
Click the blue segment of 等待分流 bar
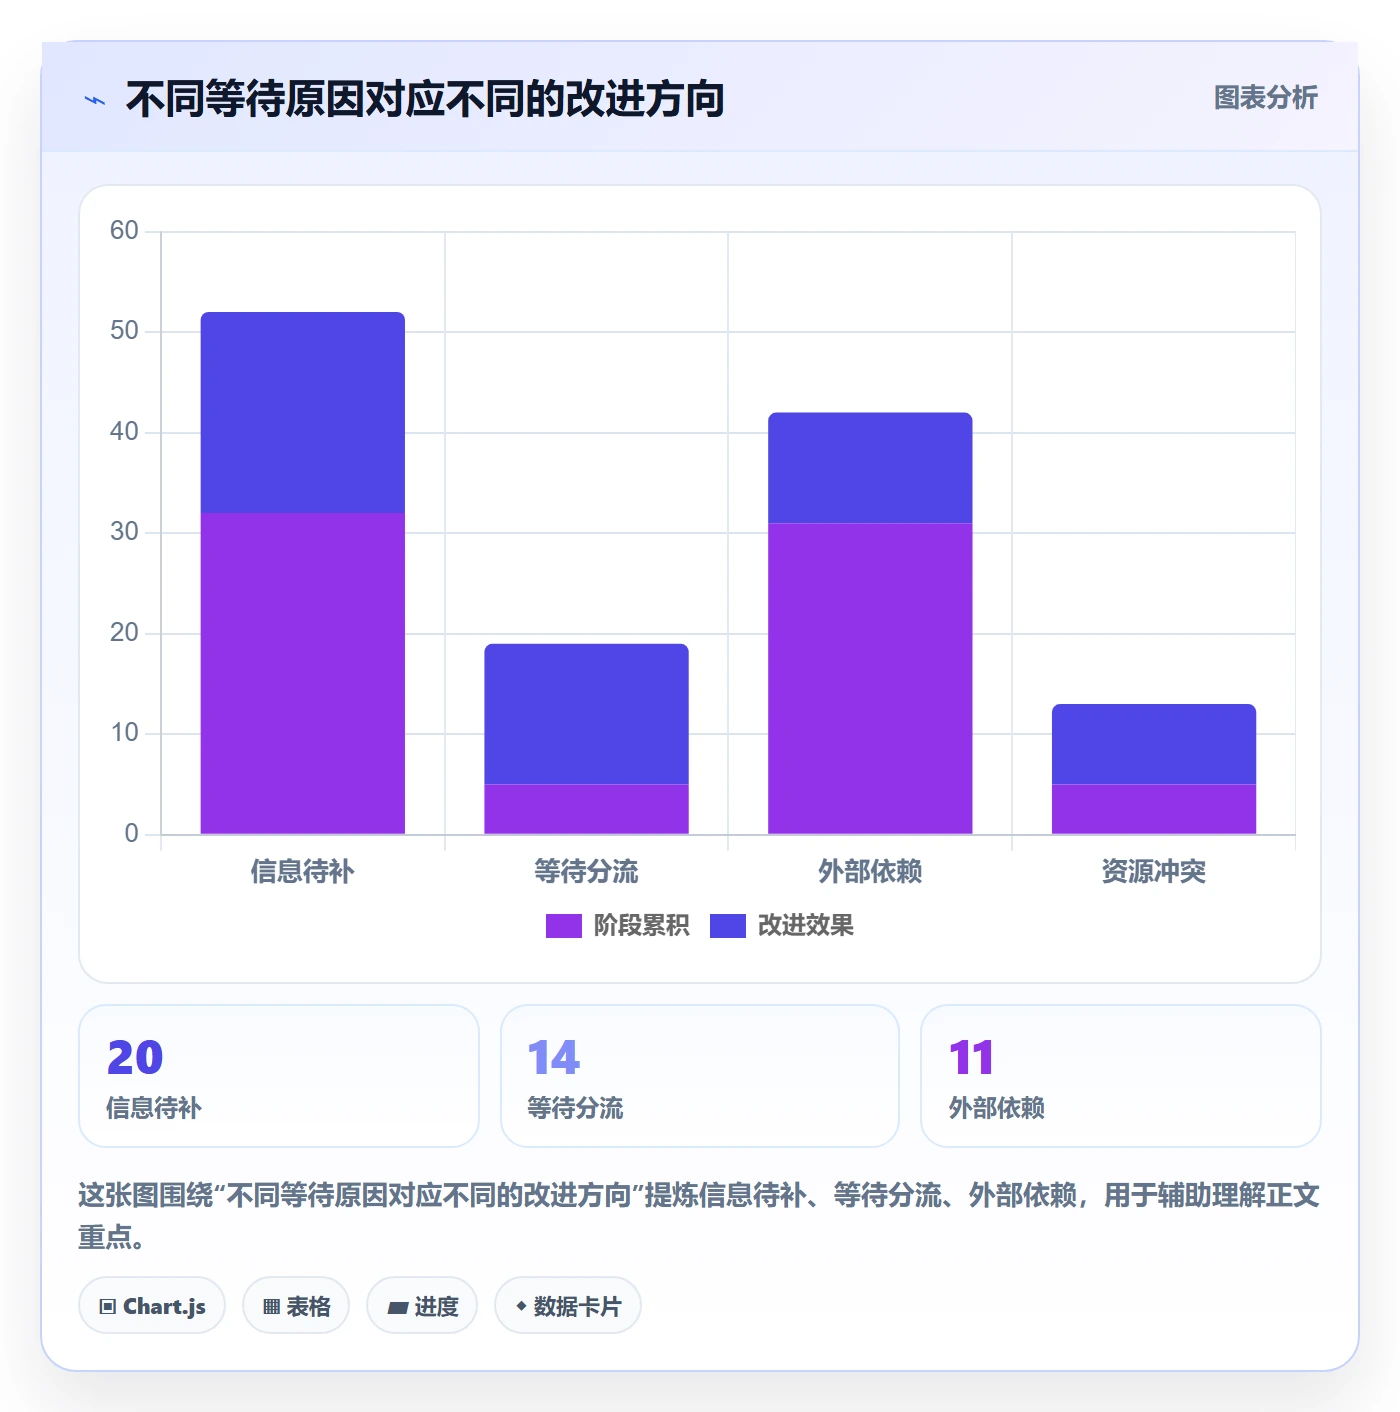(x=587, y=714)
